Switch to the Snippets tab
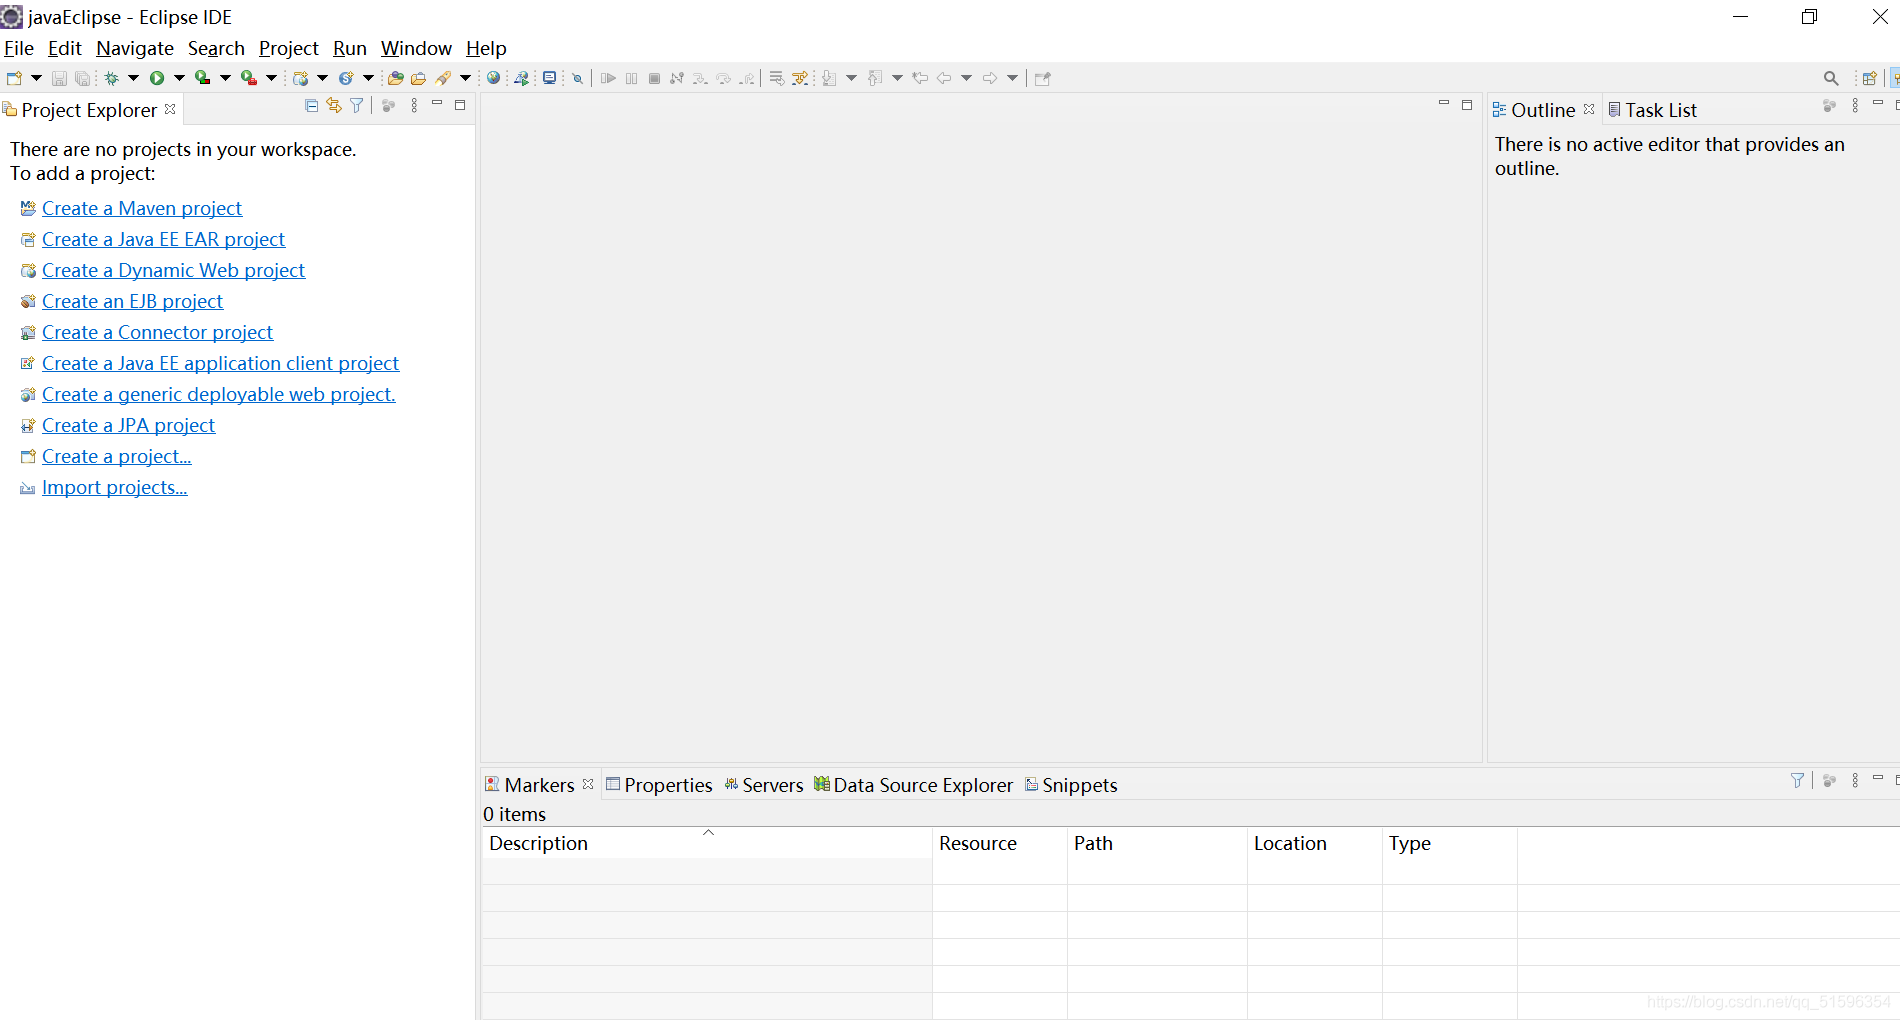1900x1020 pixels. [x=1071, y=785]
